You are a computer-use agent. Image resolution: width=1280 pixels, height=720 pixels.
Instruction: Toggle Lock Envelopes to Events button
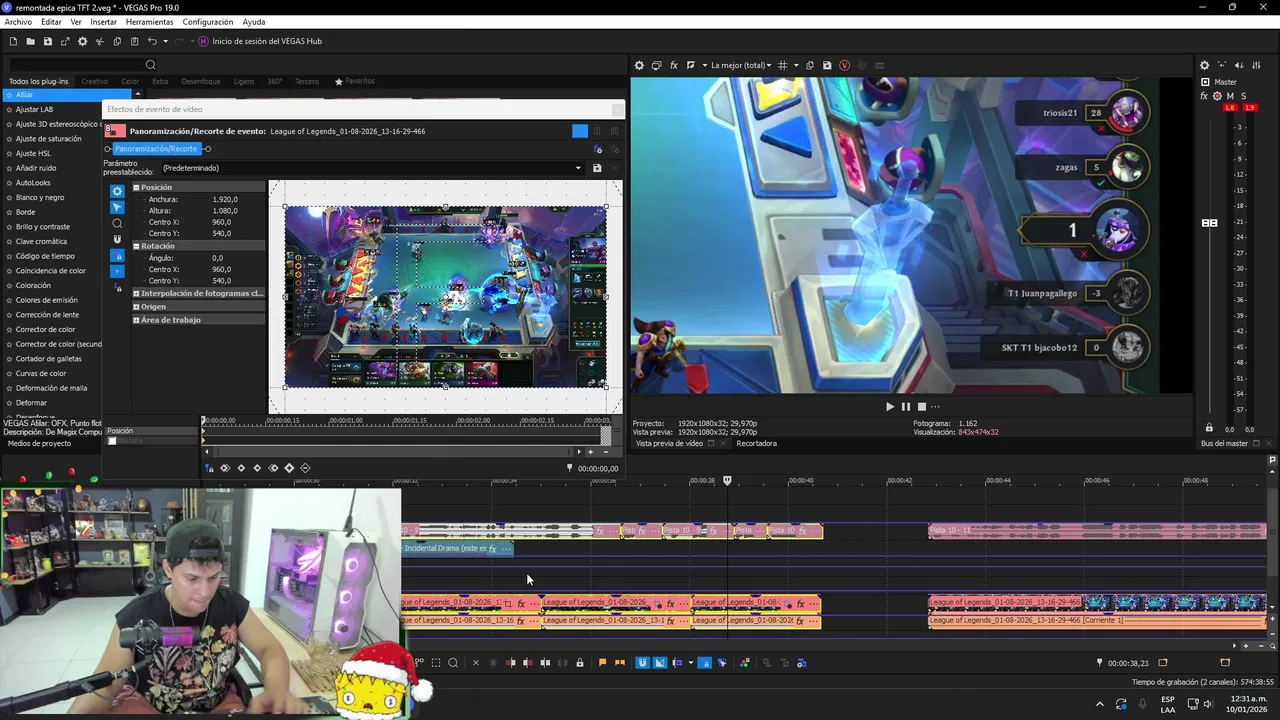[x=705, y=662]
